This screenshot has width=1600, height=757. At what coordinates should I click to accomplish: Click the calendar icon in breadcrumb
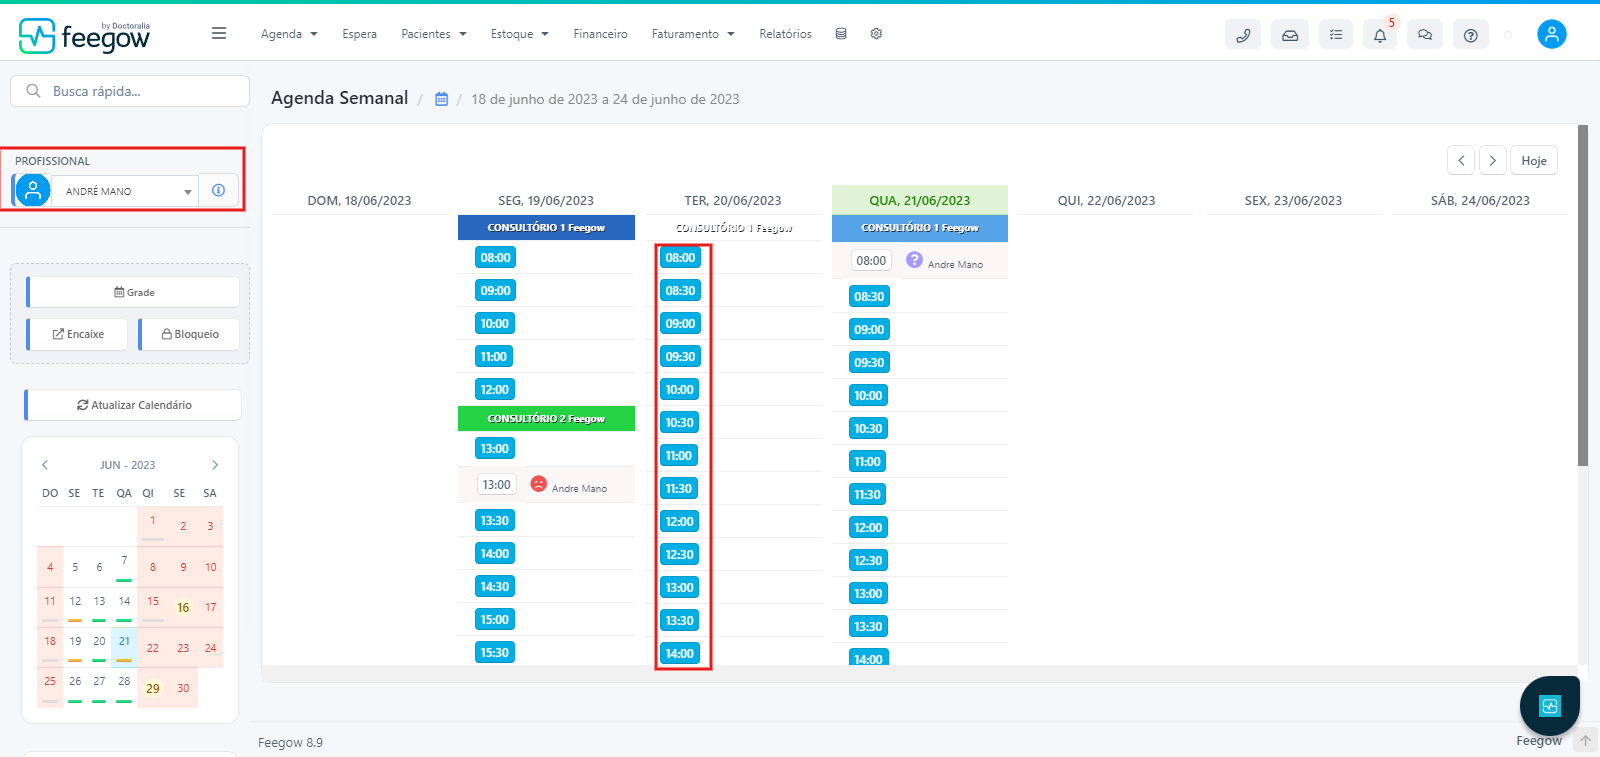(x=441, y=99)
